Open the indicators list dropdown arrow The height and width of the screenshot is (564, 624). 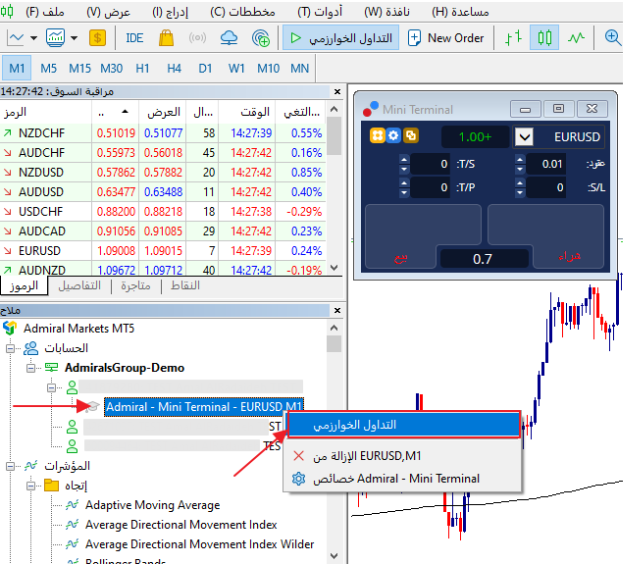point(74,38)
